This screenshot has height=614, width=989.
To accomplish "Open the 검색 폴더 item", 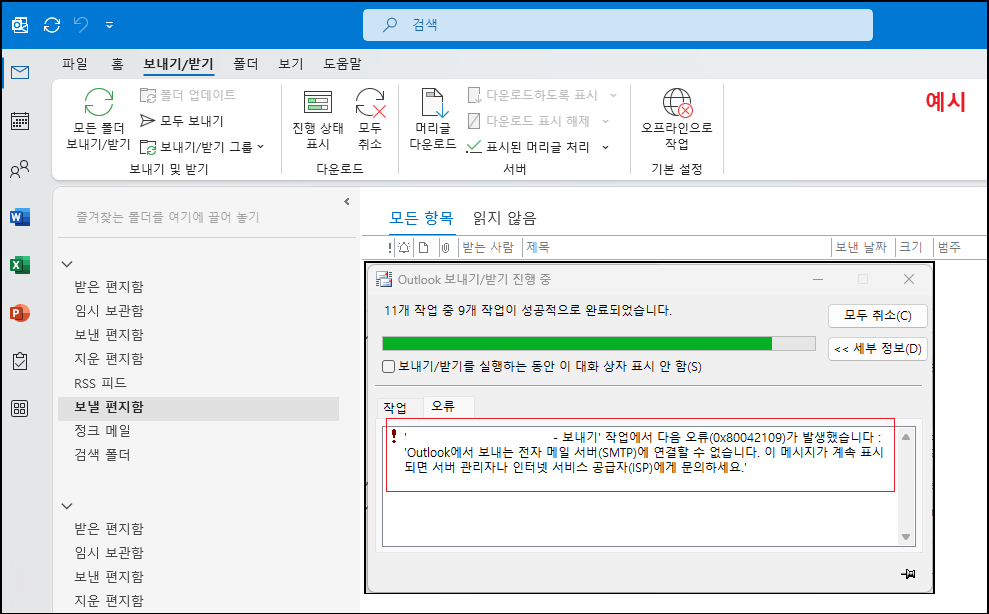I will point(102,455).
